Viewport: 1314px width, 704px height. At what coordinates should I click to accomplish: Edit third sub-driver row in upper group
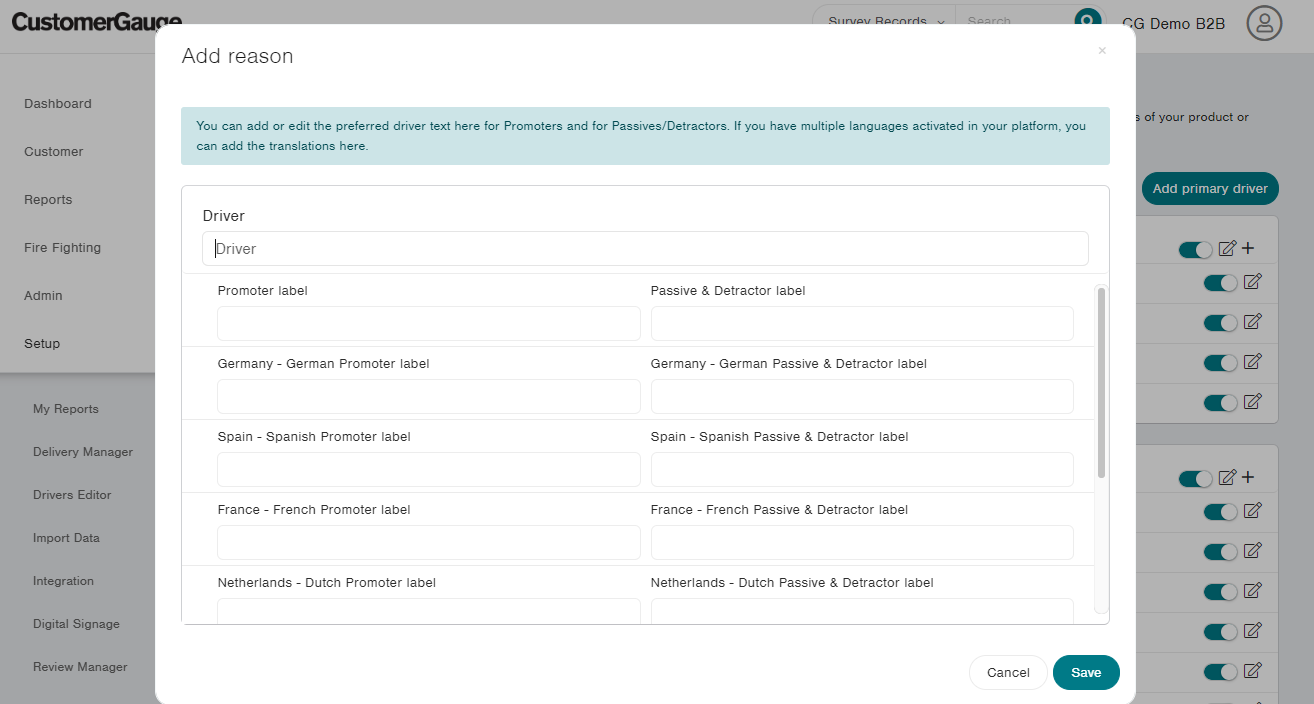coord(1252,362)
